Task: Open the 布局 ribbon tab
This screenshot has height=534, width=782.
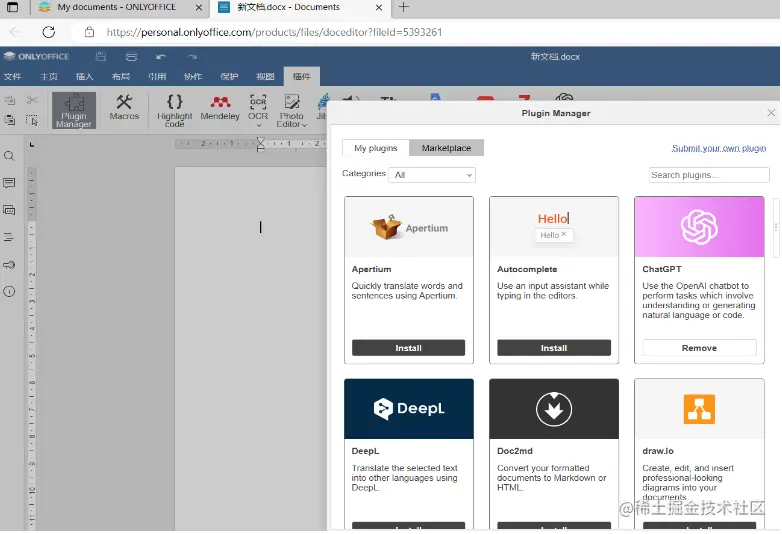Action: click(121, 76)
